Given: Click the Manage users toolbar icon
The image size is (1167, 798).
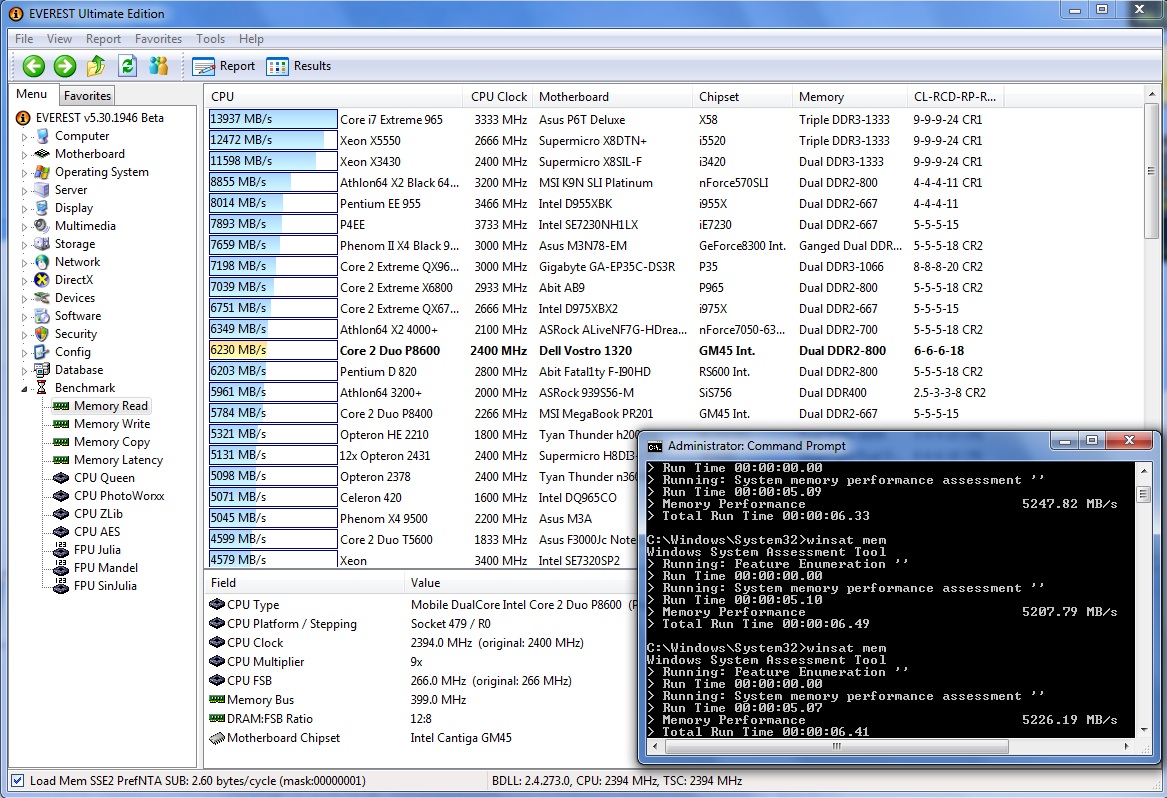Looking at the screenshot, I should pyautogui.click(x=159, y=66).
